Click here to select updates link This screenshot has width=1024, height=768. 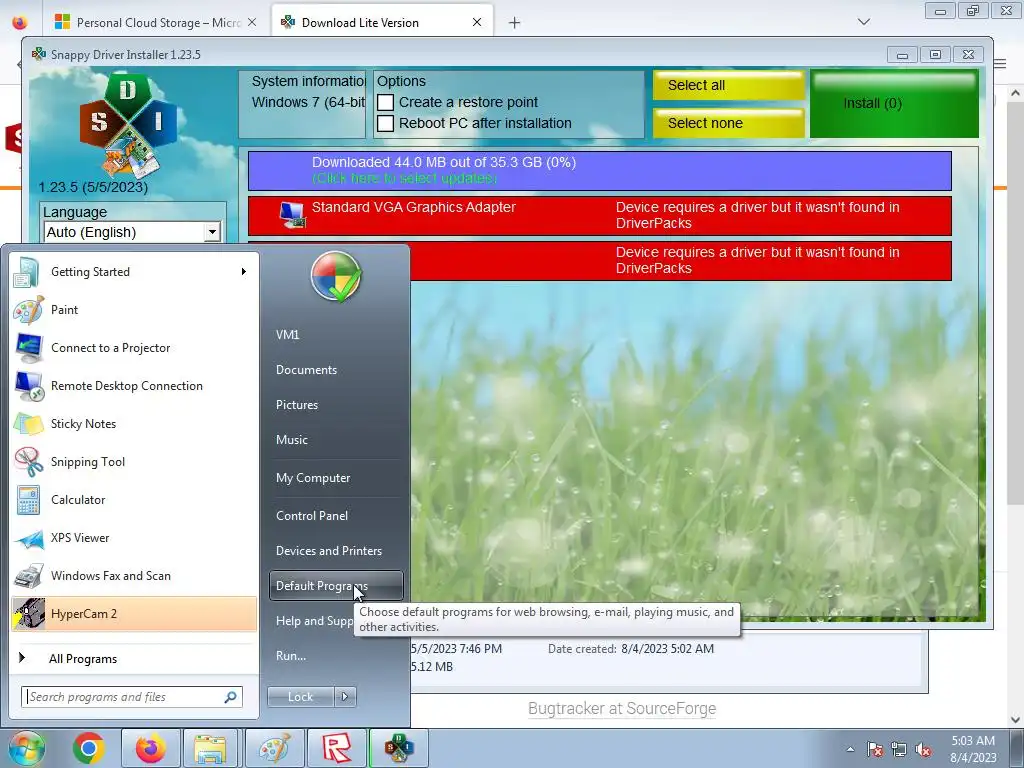pos(404,178)
